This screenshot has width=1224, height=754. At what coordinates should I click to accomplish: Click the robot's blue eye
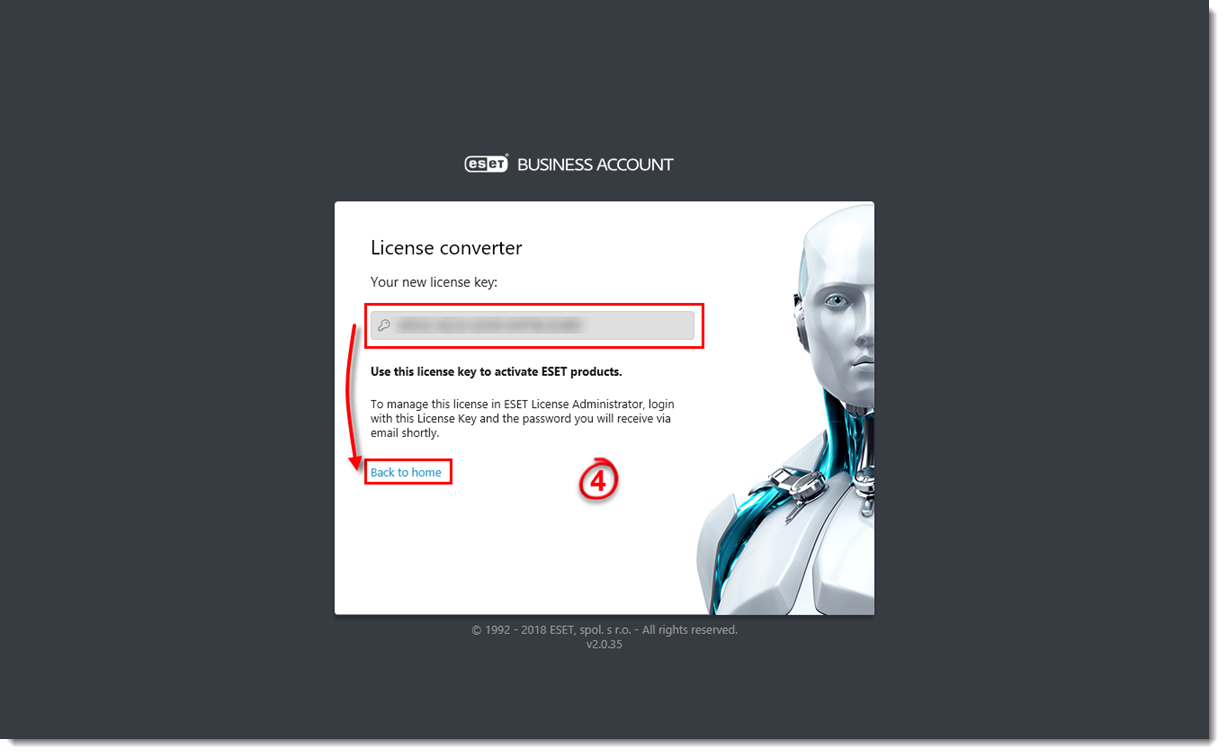tap(836, 300)
